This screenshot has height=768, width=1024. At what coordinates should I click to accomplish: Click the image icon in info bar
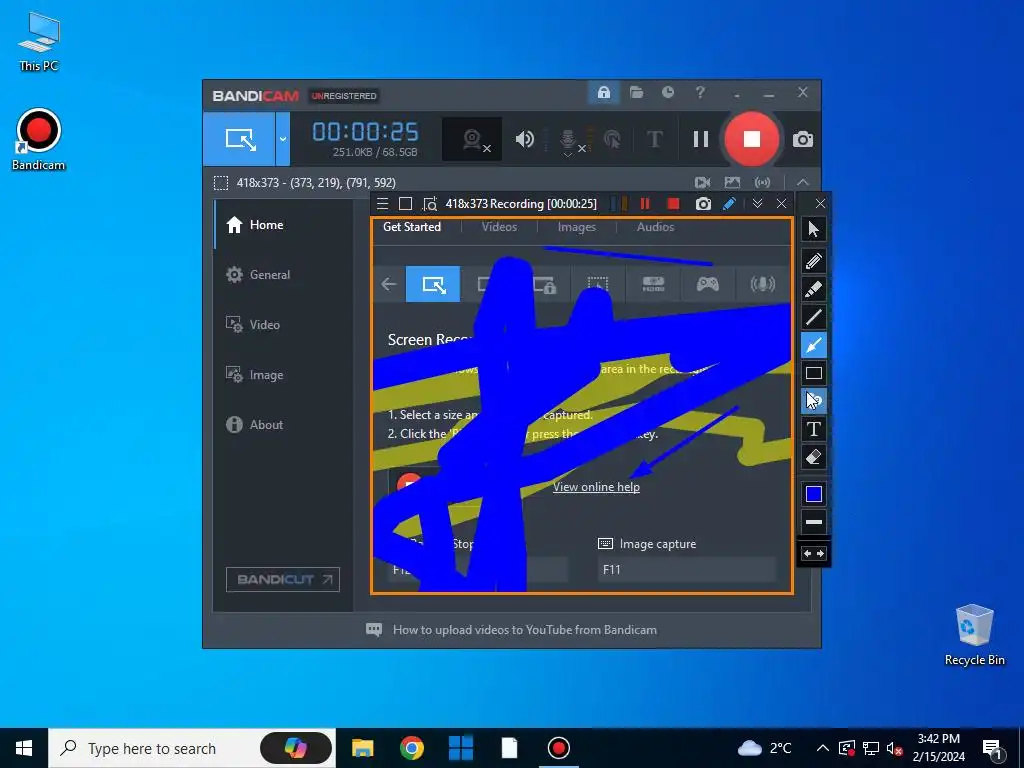732,183
